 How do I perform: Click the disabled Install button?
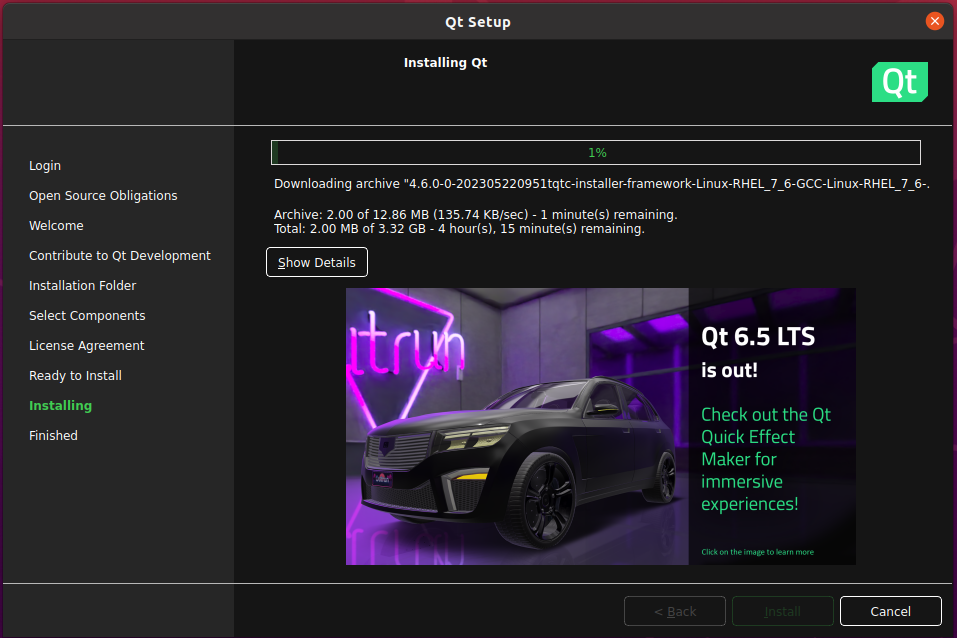[782, 611]
